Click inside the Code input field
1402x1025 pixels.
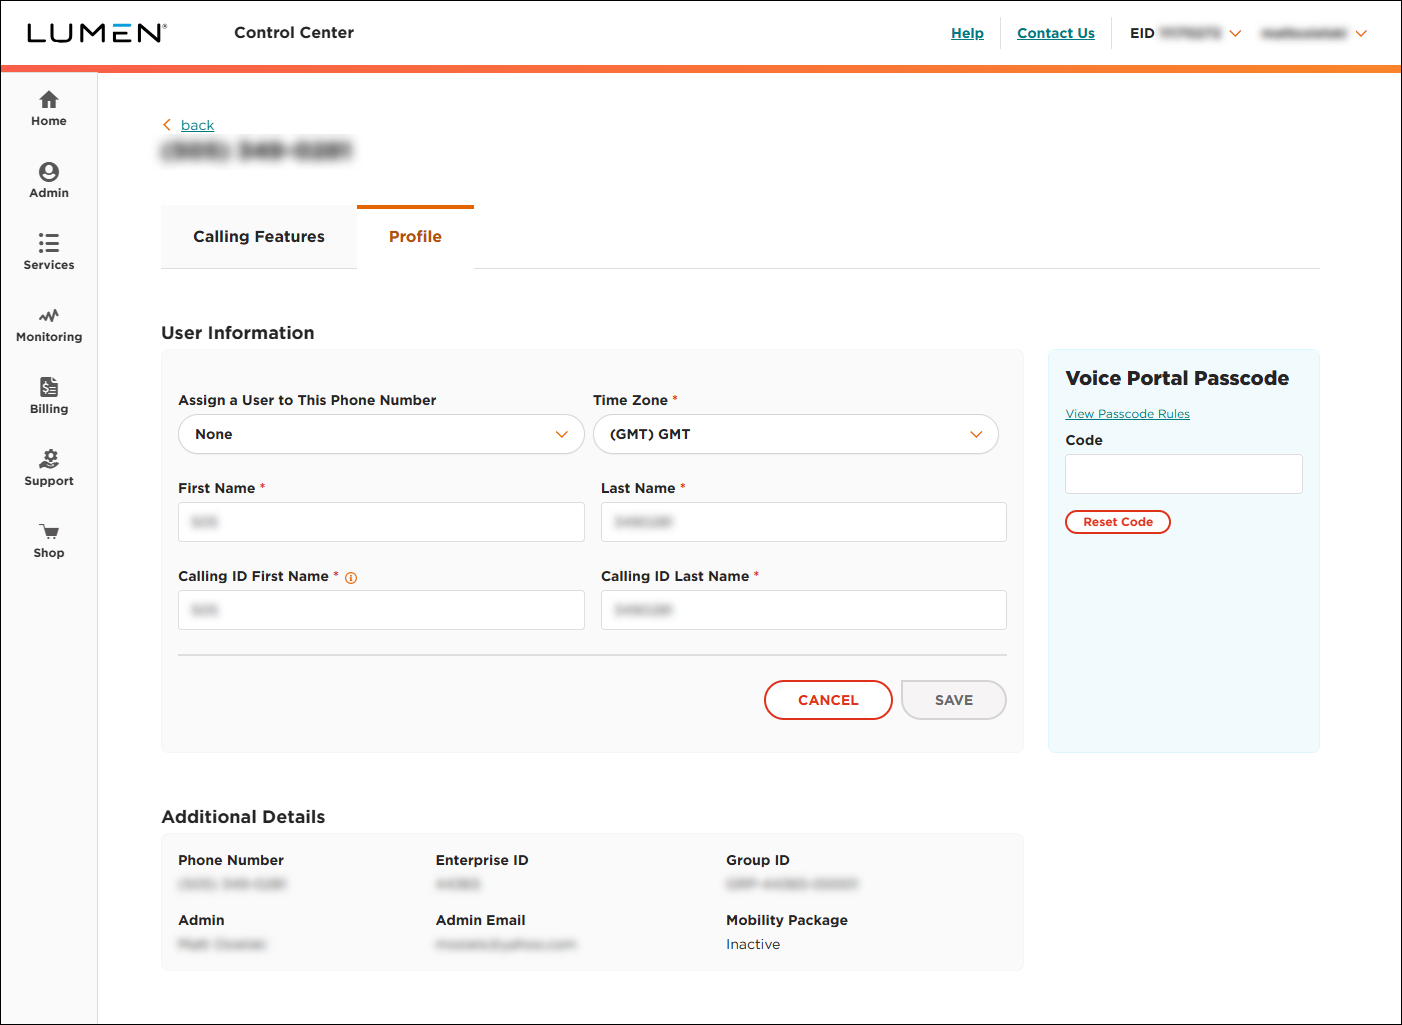pos(1183,474)
